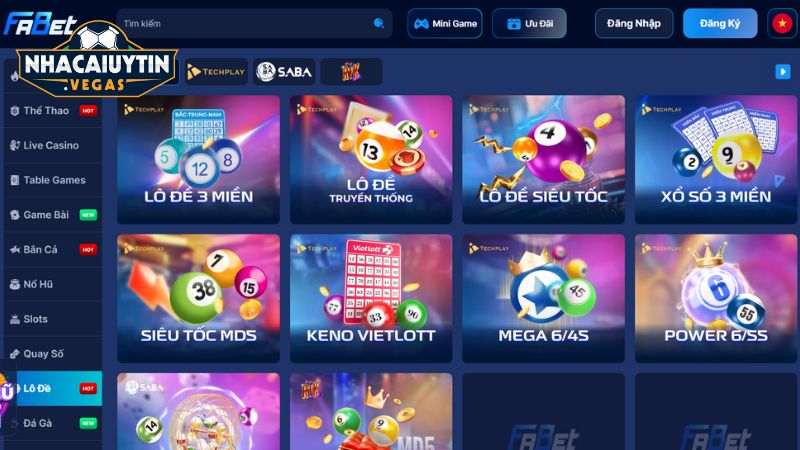Click the FaBet logo
This screenshot has width=800, height=450.
coord(40,24)
